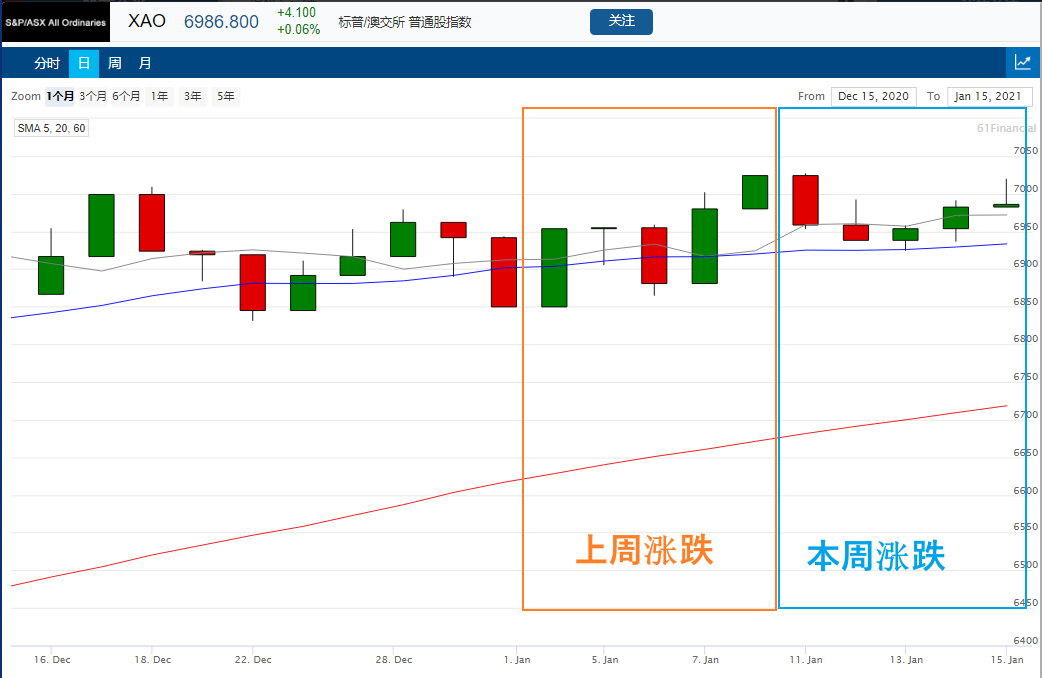Edit the To date field Jan 15, 2021

point(989,96)
